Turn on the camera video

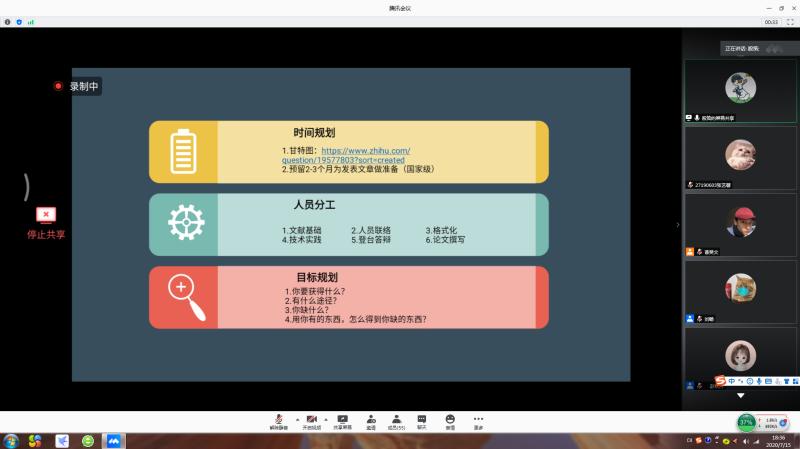tap(311, 419)
